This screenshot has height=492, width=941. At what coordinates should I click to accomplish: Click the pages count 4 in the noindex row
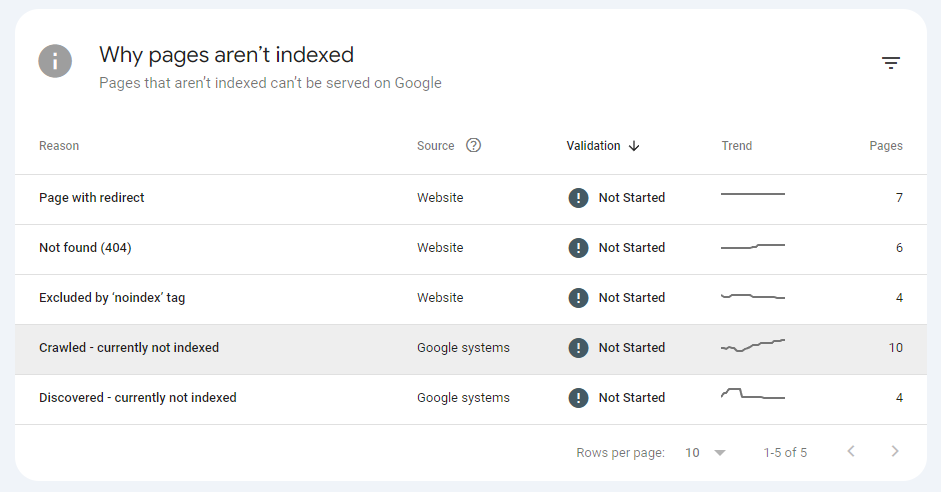tap(899, 298)
